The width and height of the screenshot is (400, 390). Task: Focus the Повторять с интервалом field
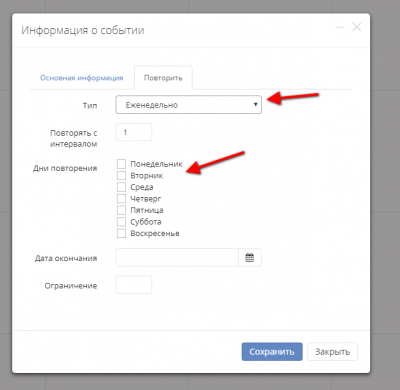[134, 132]
